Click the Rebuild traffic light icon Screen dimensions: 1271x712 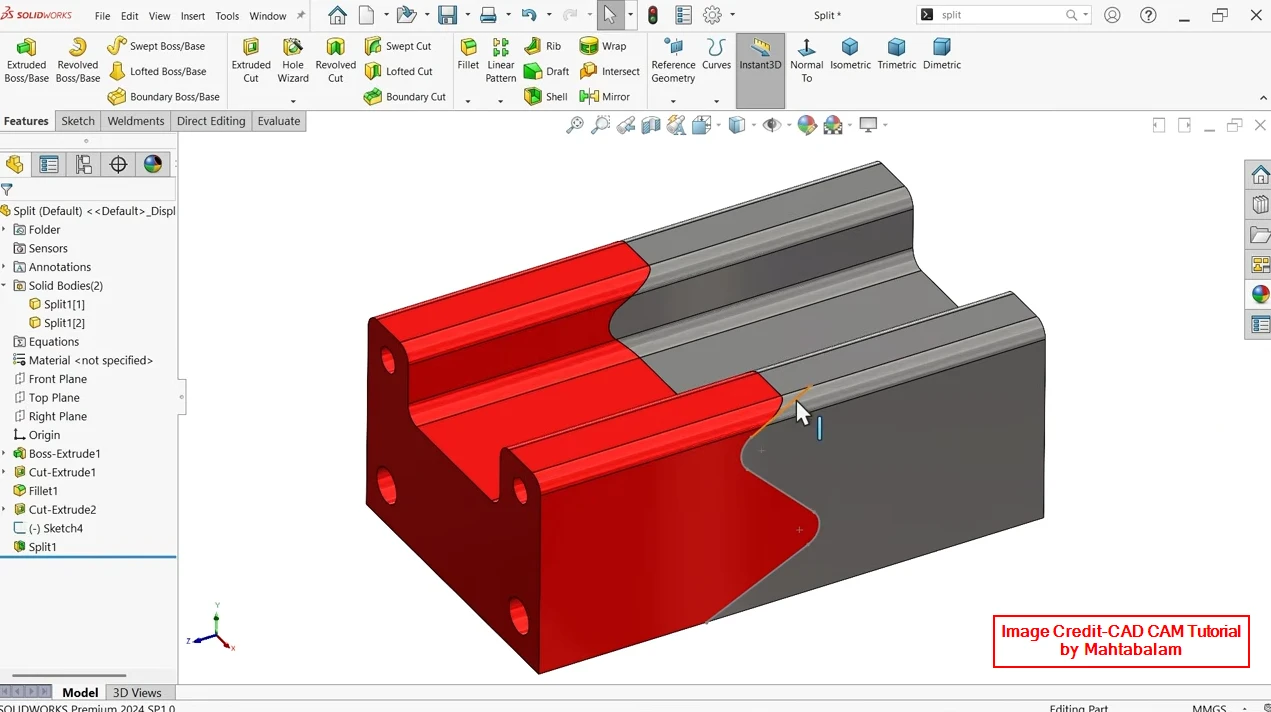(653, 15)
